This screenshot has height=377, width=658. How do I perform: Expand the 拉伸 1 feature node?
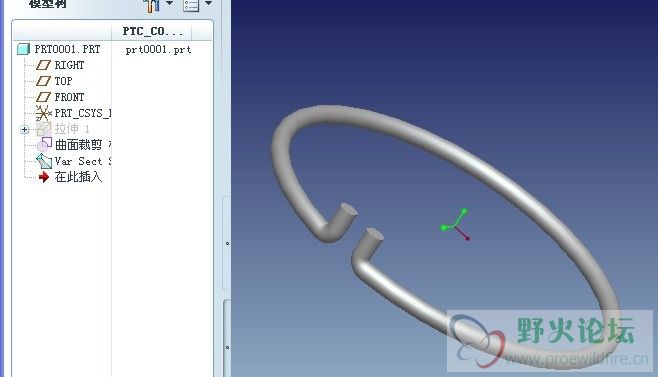coord(24,129)
